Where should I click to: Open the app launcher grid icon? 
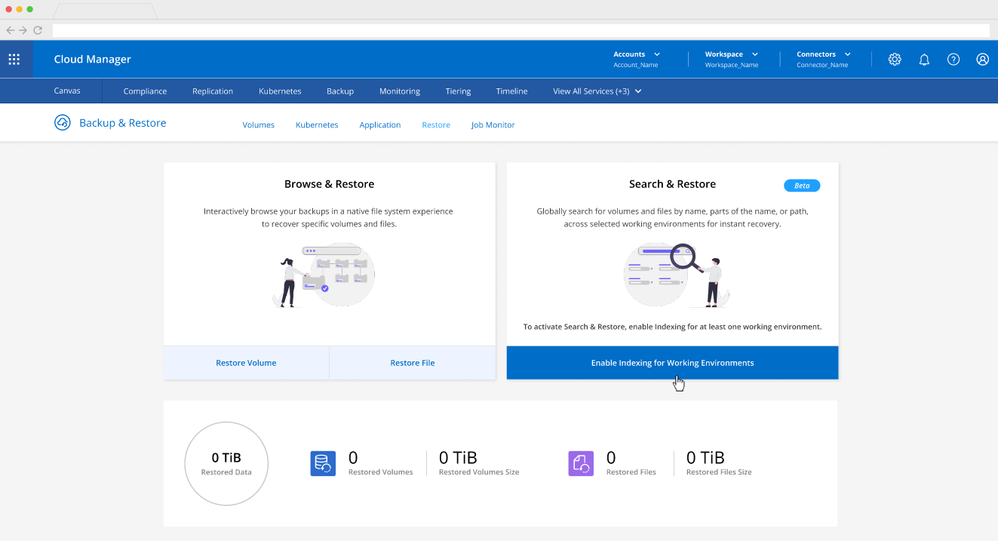pos(14,59)
